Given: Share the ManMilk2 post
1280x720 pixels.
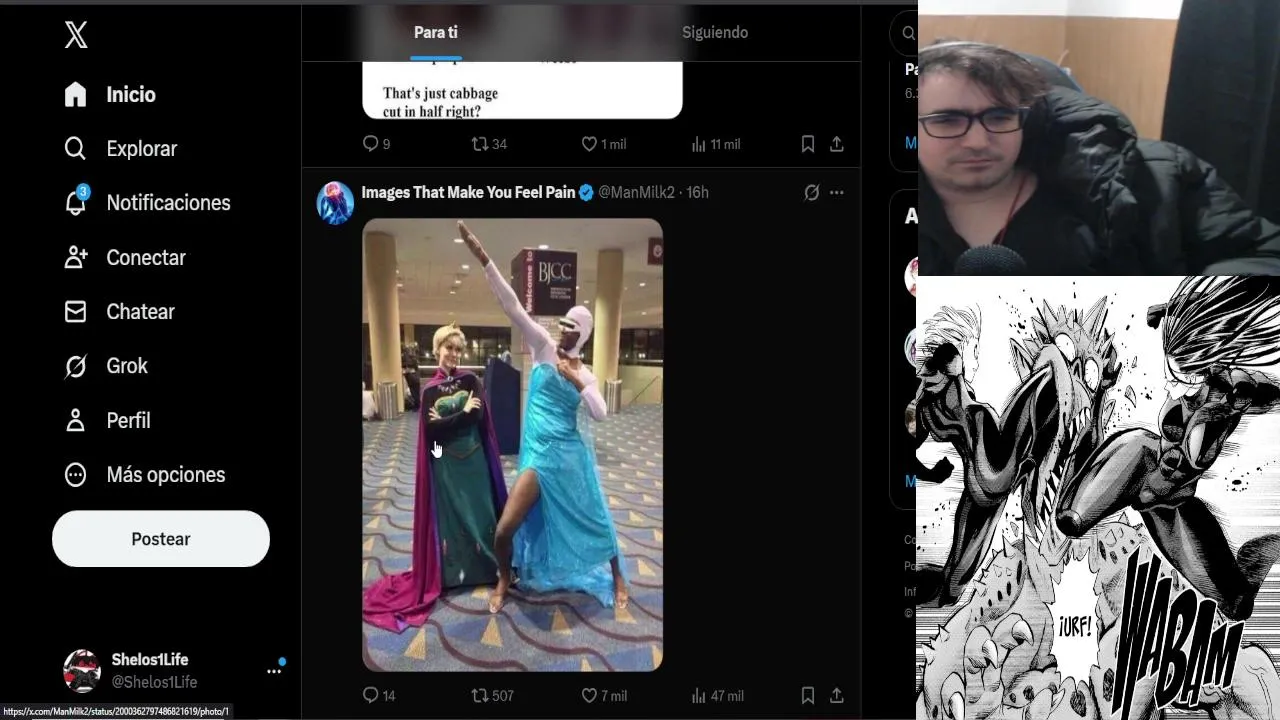Looking at the screenshot, I should (837, 695).
